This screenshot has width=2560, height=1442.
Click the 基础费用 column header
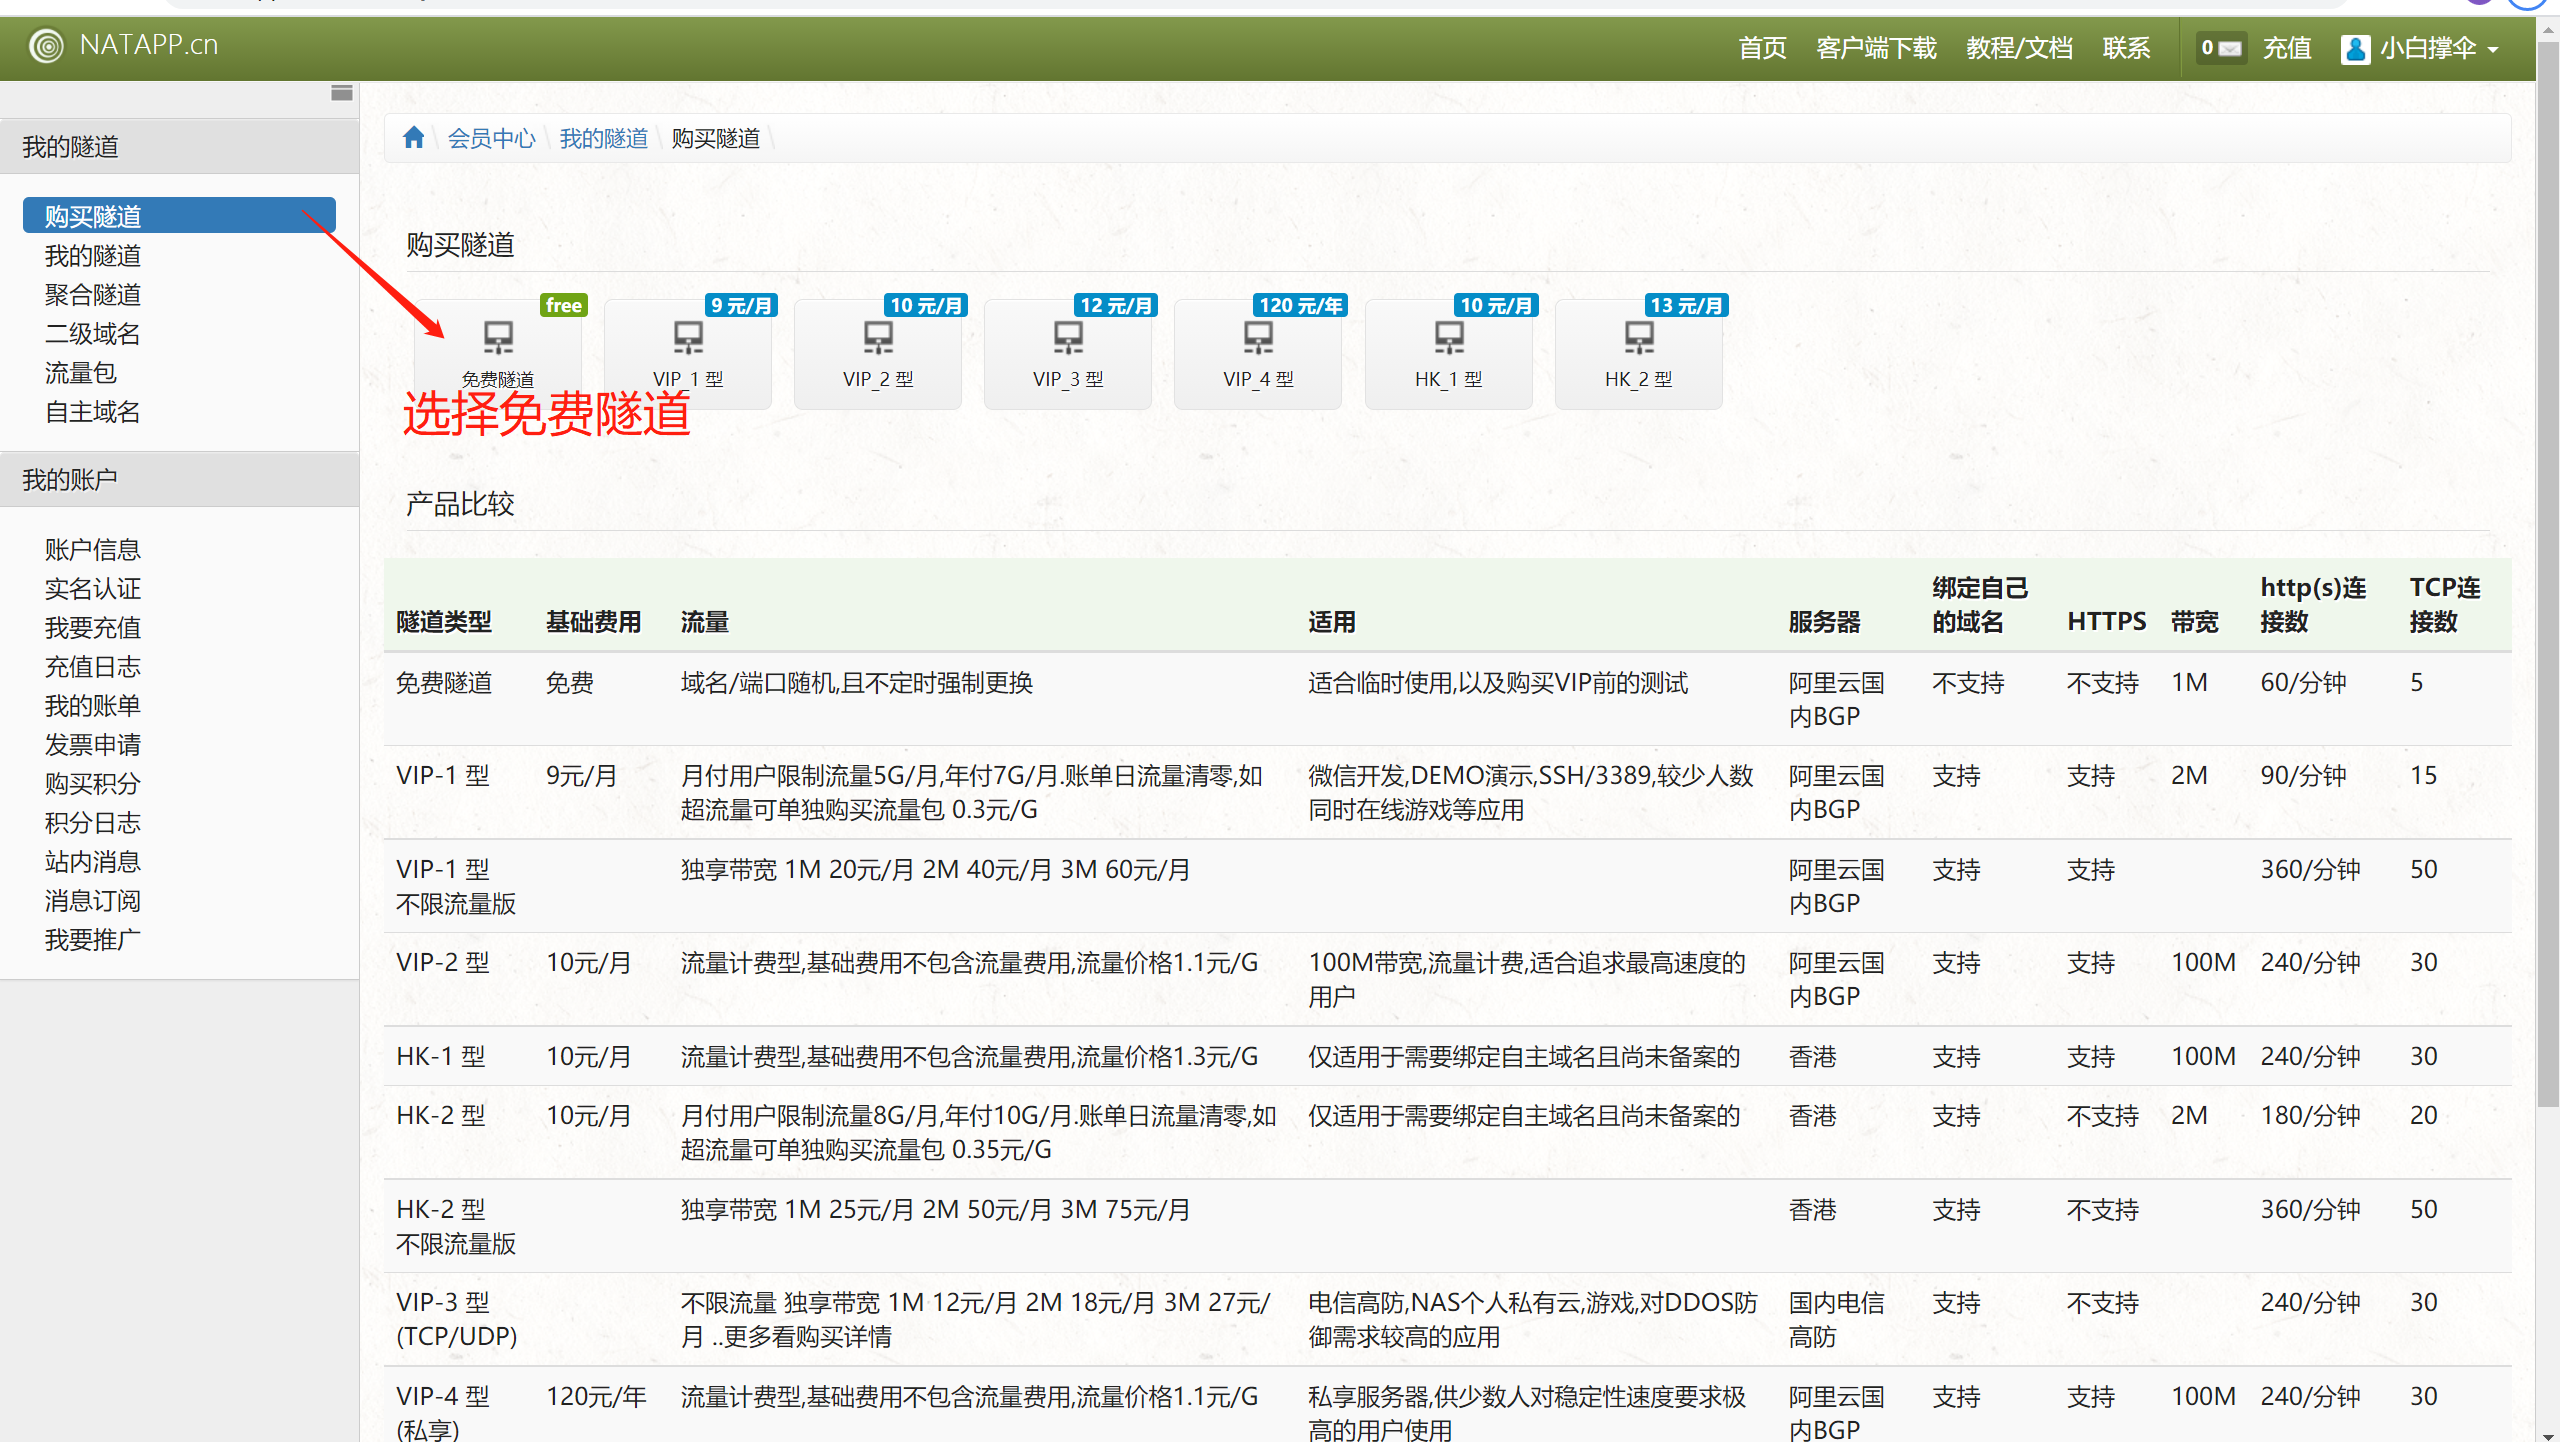tap(593, 622)
